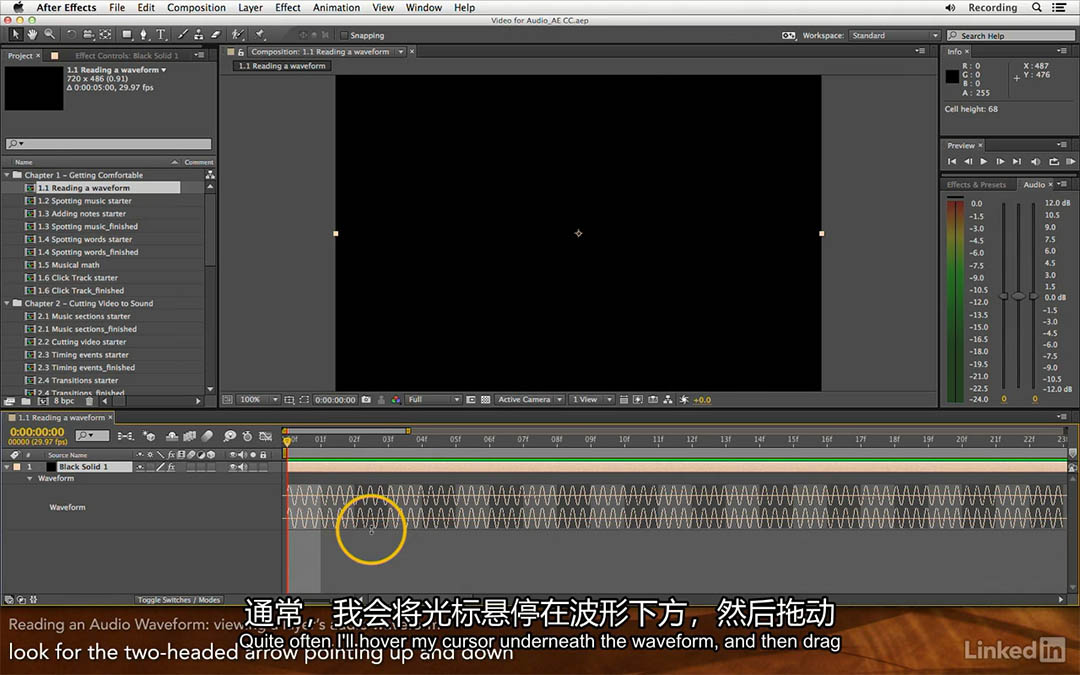Open the Composition menu
Viewport: 1080px width, 675px height.
pos(196,8)
